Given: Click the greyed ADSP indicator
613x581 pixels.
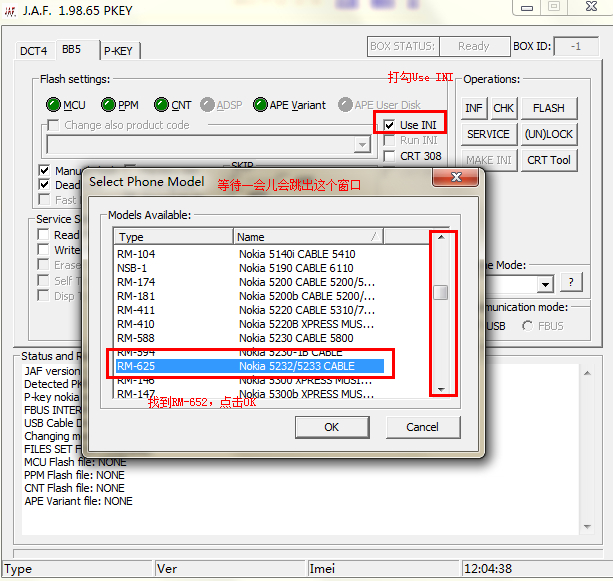Looking at the screenshot, I should (x=207, y=105).
